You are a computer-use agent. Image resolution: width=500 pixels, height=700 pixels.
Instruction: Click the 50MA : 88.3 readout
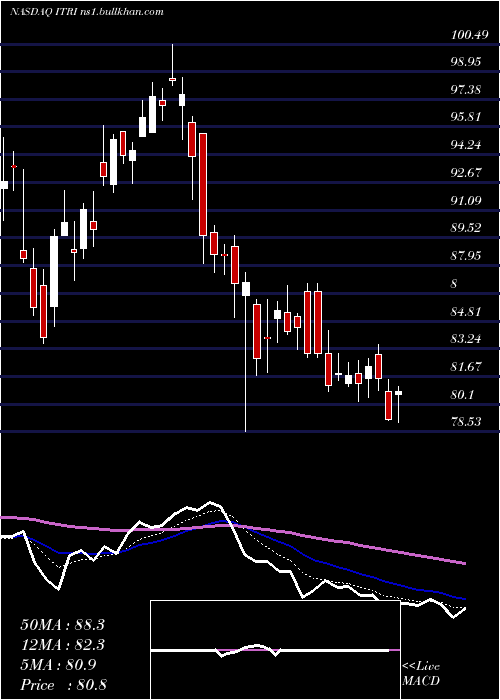pos(62,625)
